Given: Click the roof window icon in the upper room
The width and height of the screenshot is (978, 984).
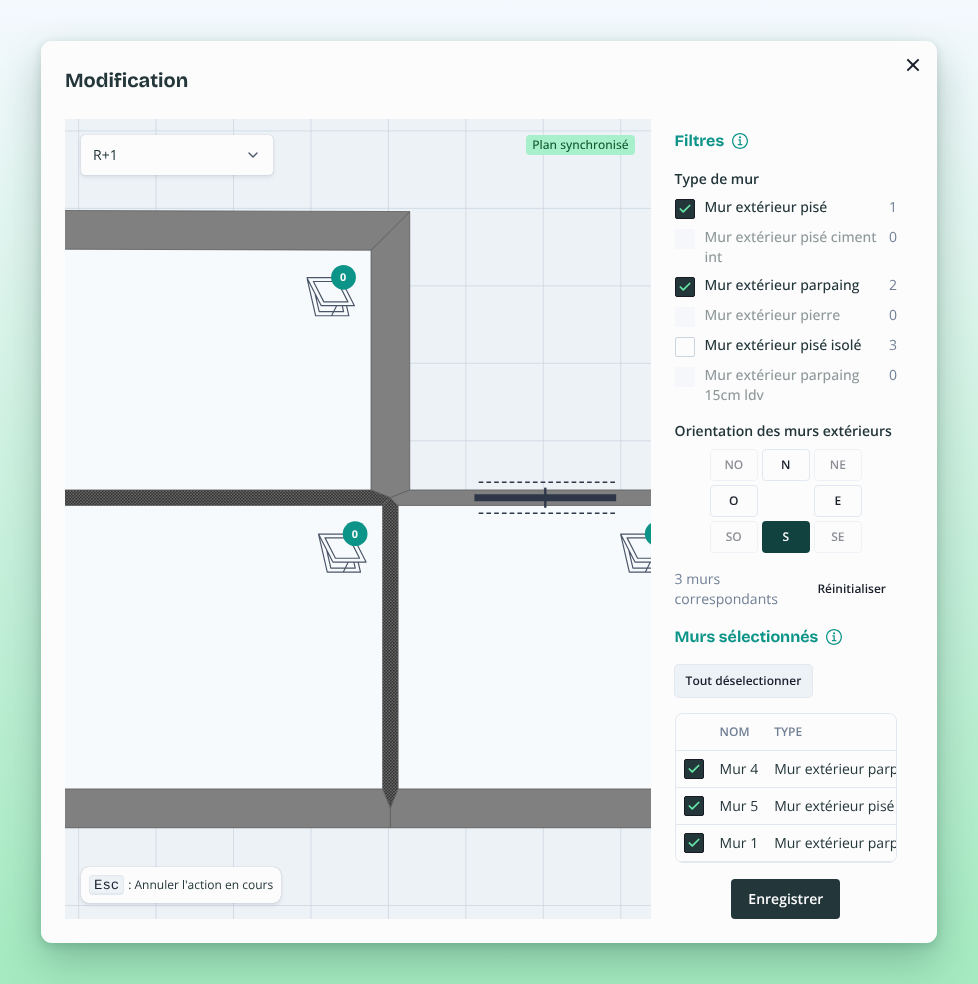Looking at the screenshot, I should pyautogui.click(x=330, y=296).
